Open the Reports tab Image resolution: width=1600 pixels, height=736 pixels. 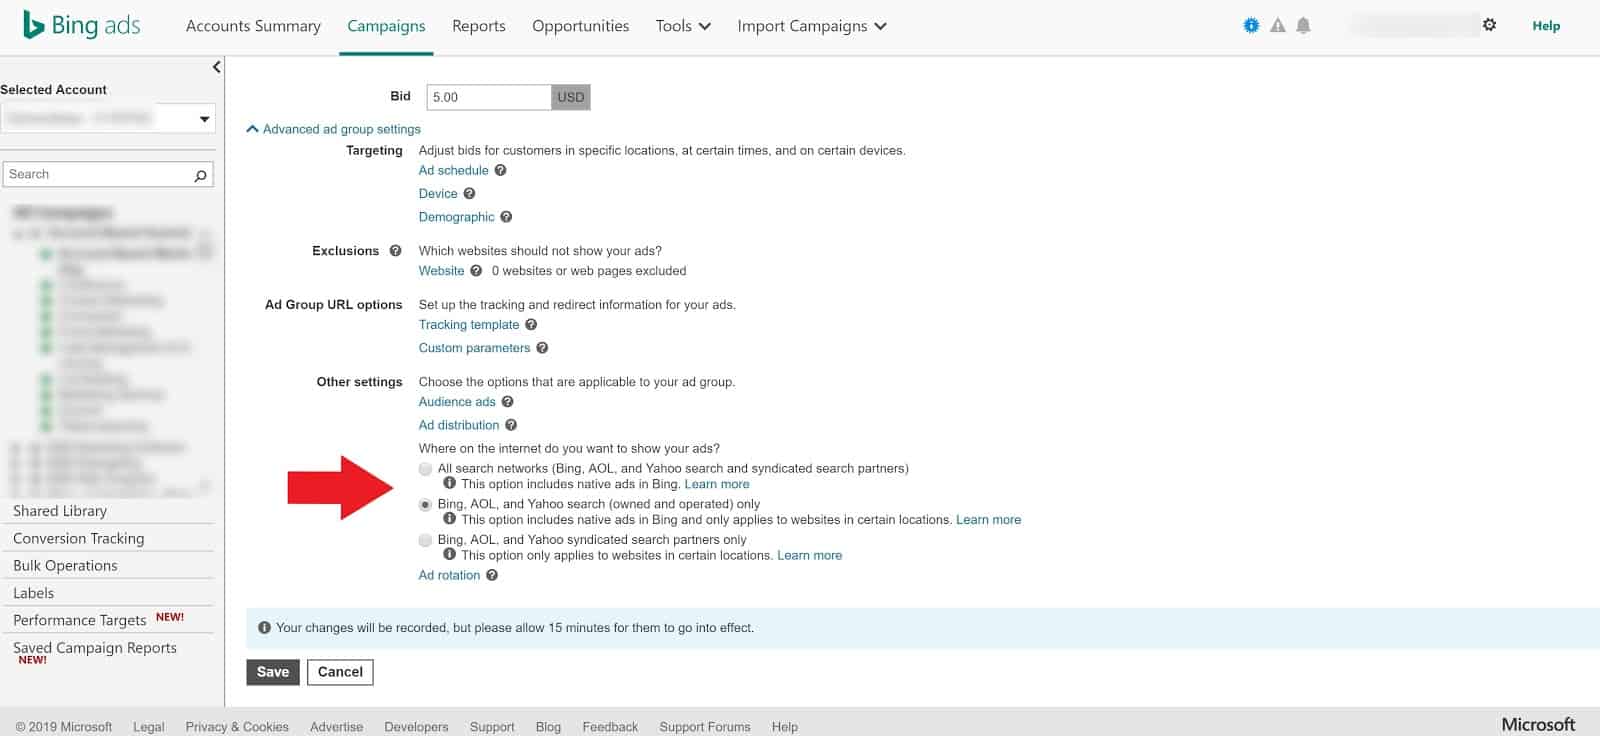[x=479, y=26]
